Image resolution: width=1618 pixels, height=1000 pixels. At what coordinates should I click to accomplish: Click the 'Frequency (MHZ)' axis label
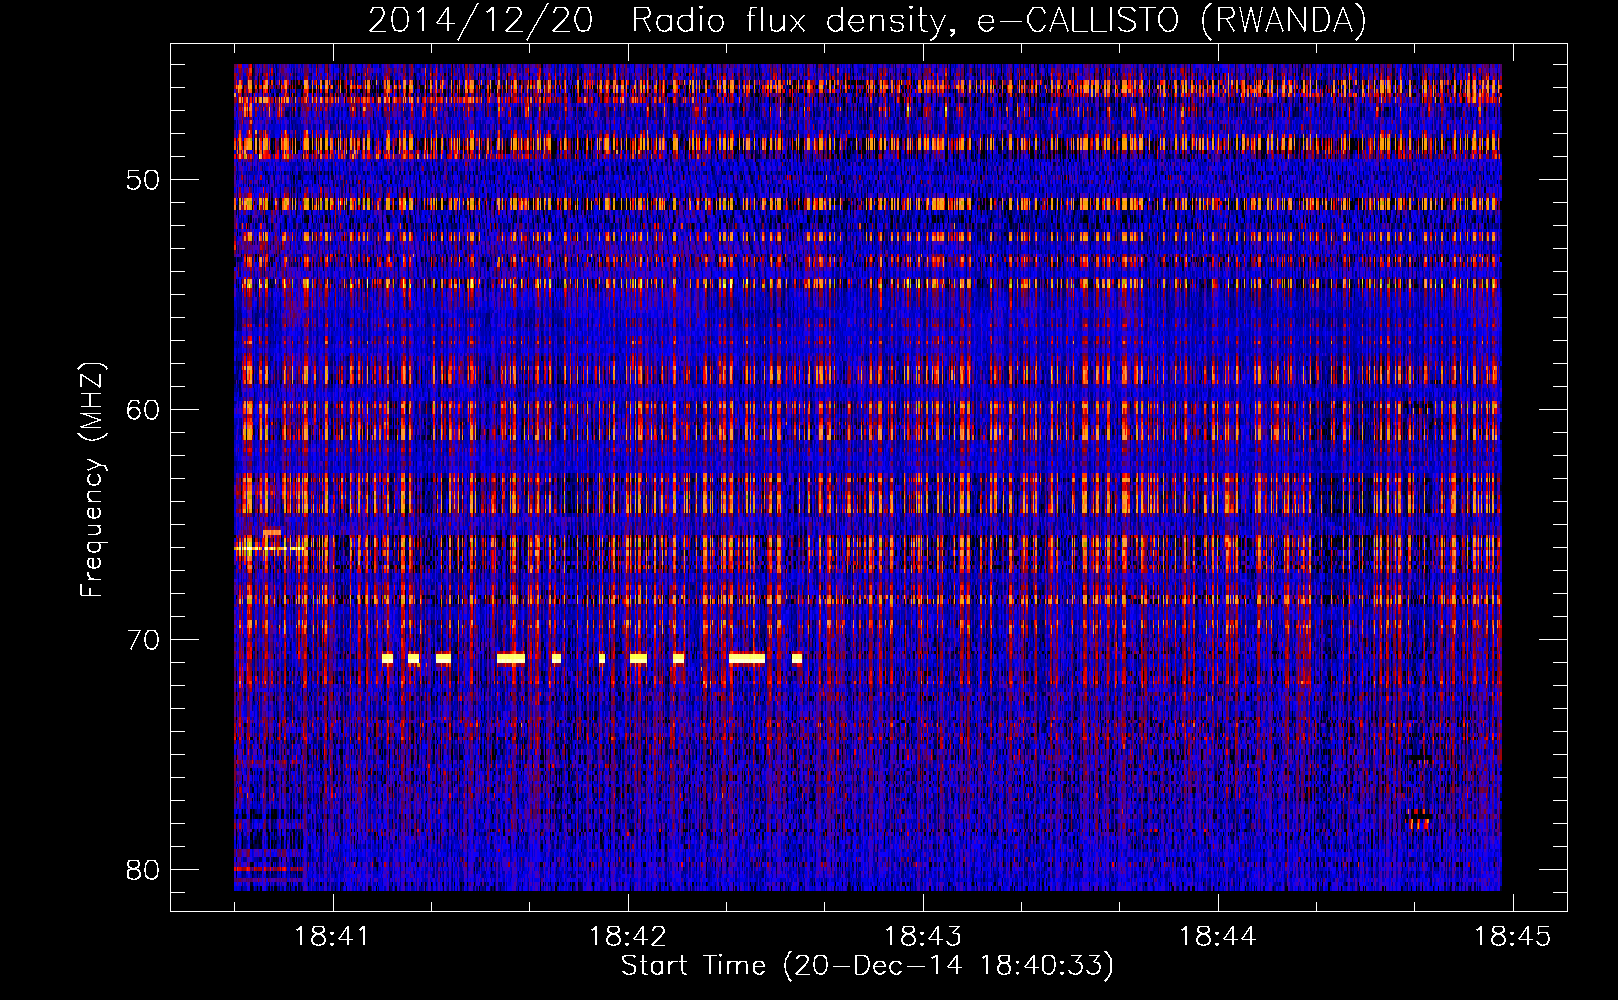click(91, 480)
